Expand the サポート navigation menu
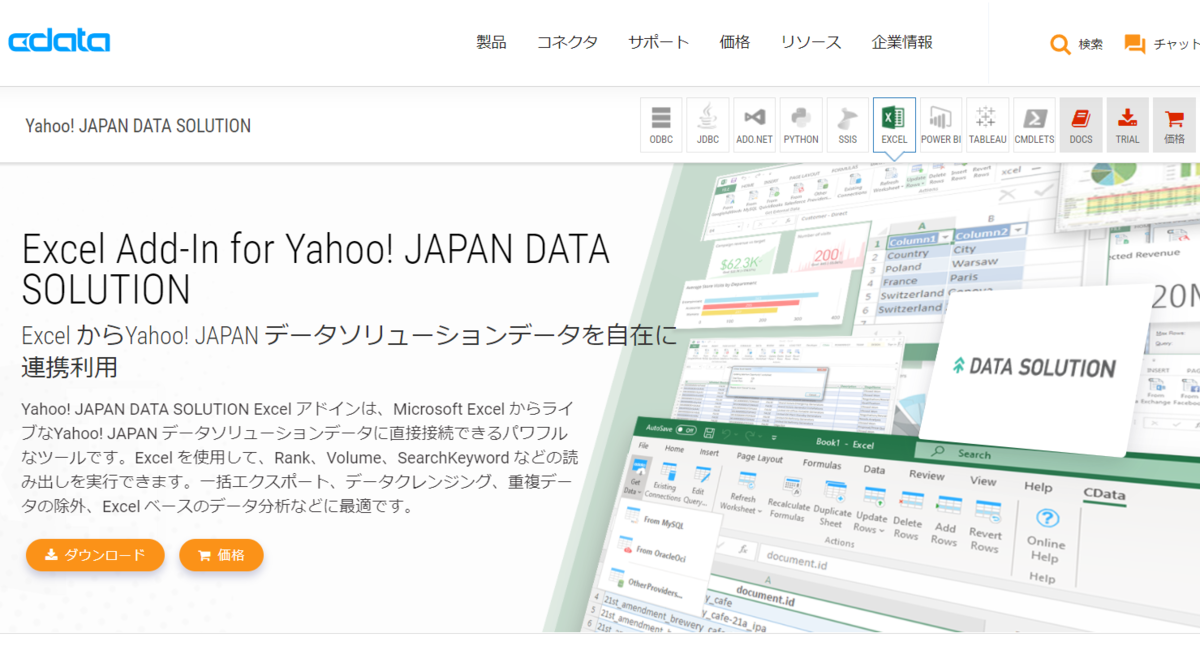 [659, 42]
